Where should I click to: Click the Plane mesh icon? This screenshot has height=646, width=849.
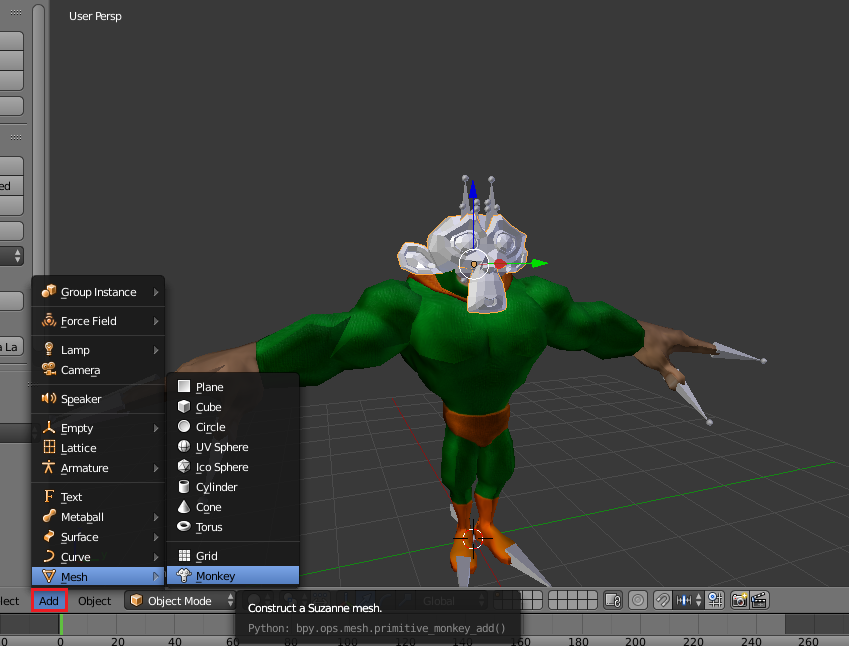(x=184, y=386)
